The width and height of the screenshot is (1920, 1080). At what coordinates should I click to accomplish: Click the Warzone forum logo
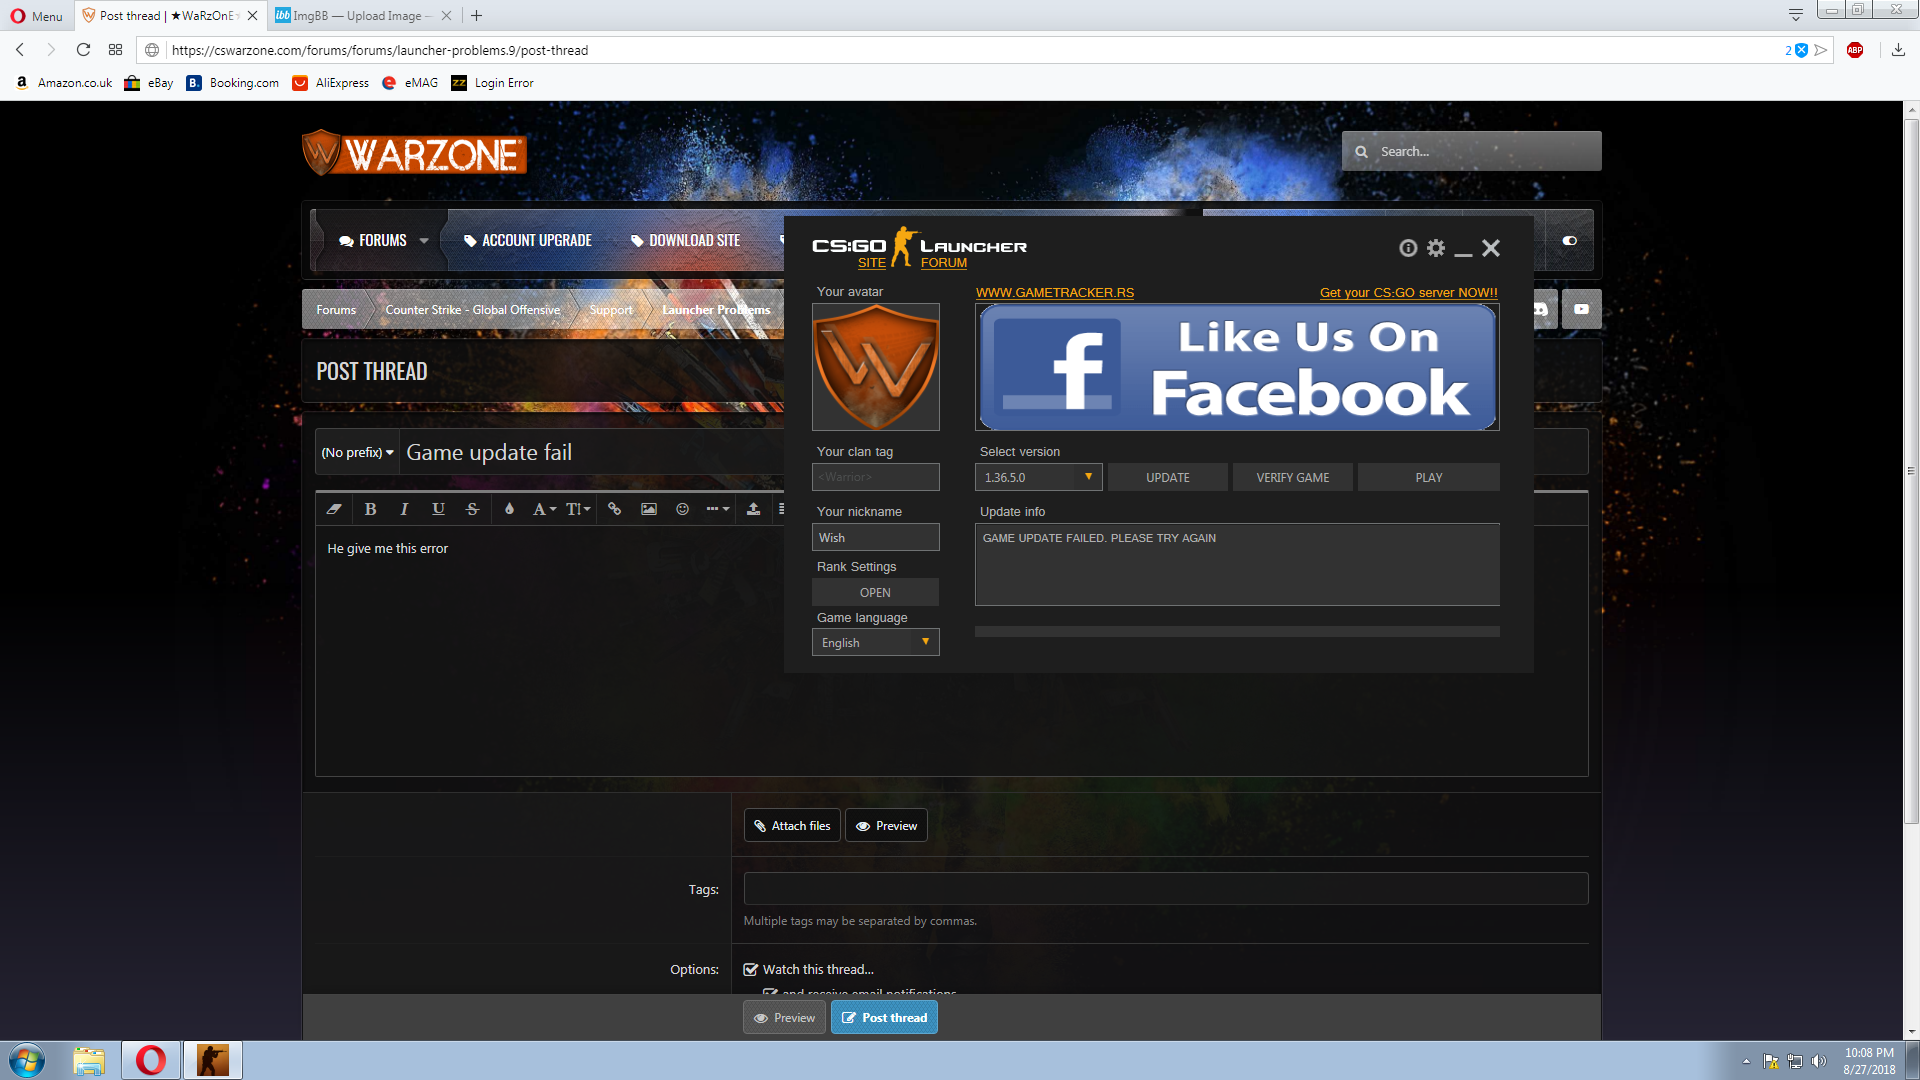click(x=414, y=153)
